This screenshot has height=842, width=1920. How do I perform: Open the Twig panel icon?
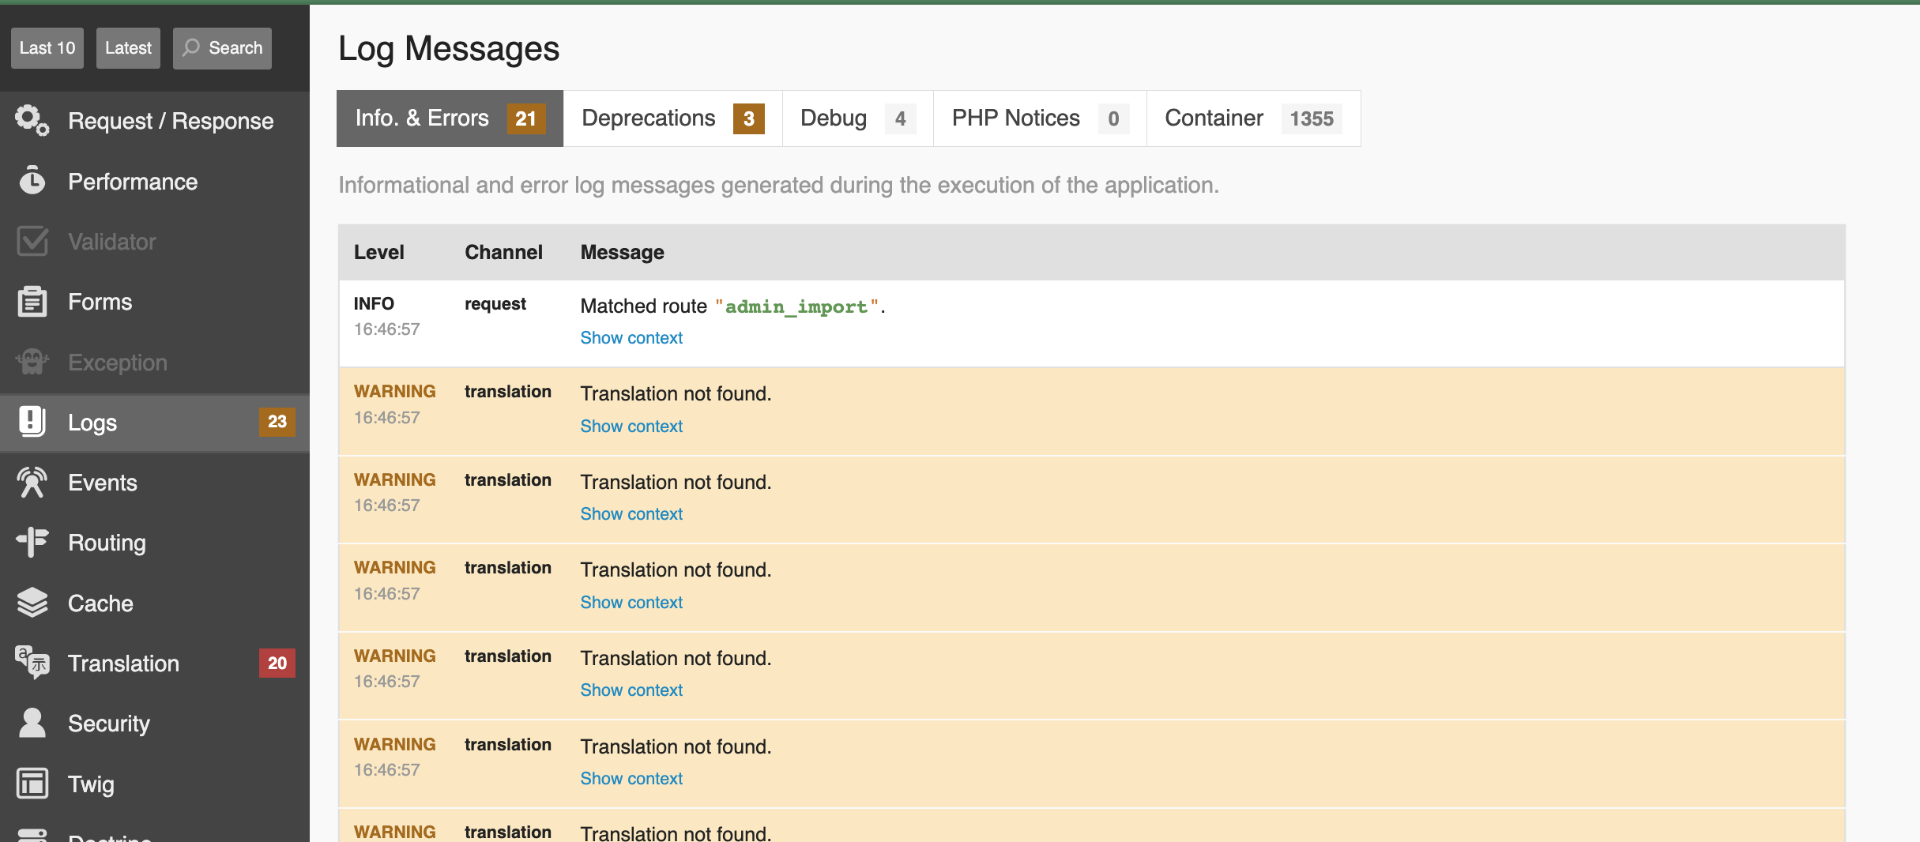tap(32, 784)
